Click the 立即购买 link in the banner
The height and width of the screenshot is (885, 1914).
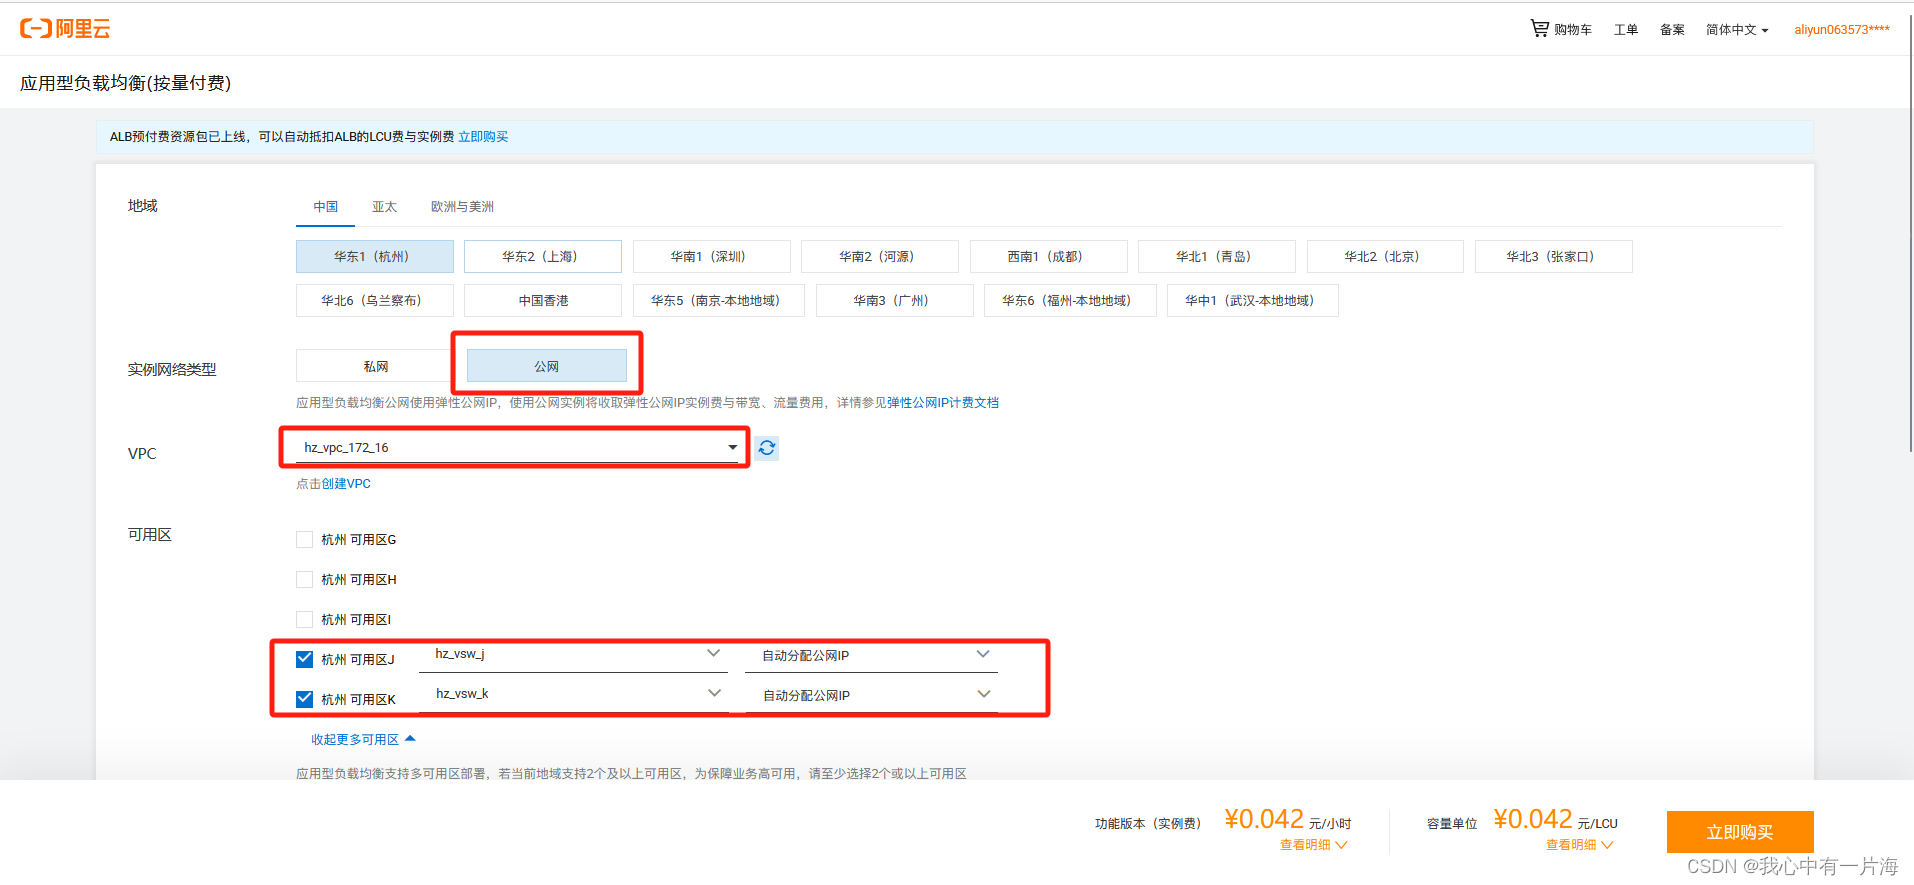click(x=483, y=137)
